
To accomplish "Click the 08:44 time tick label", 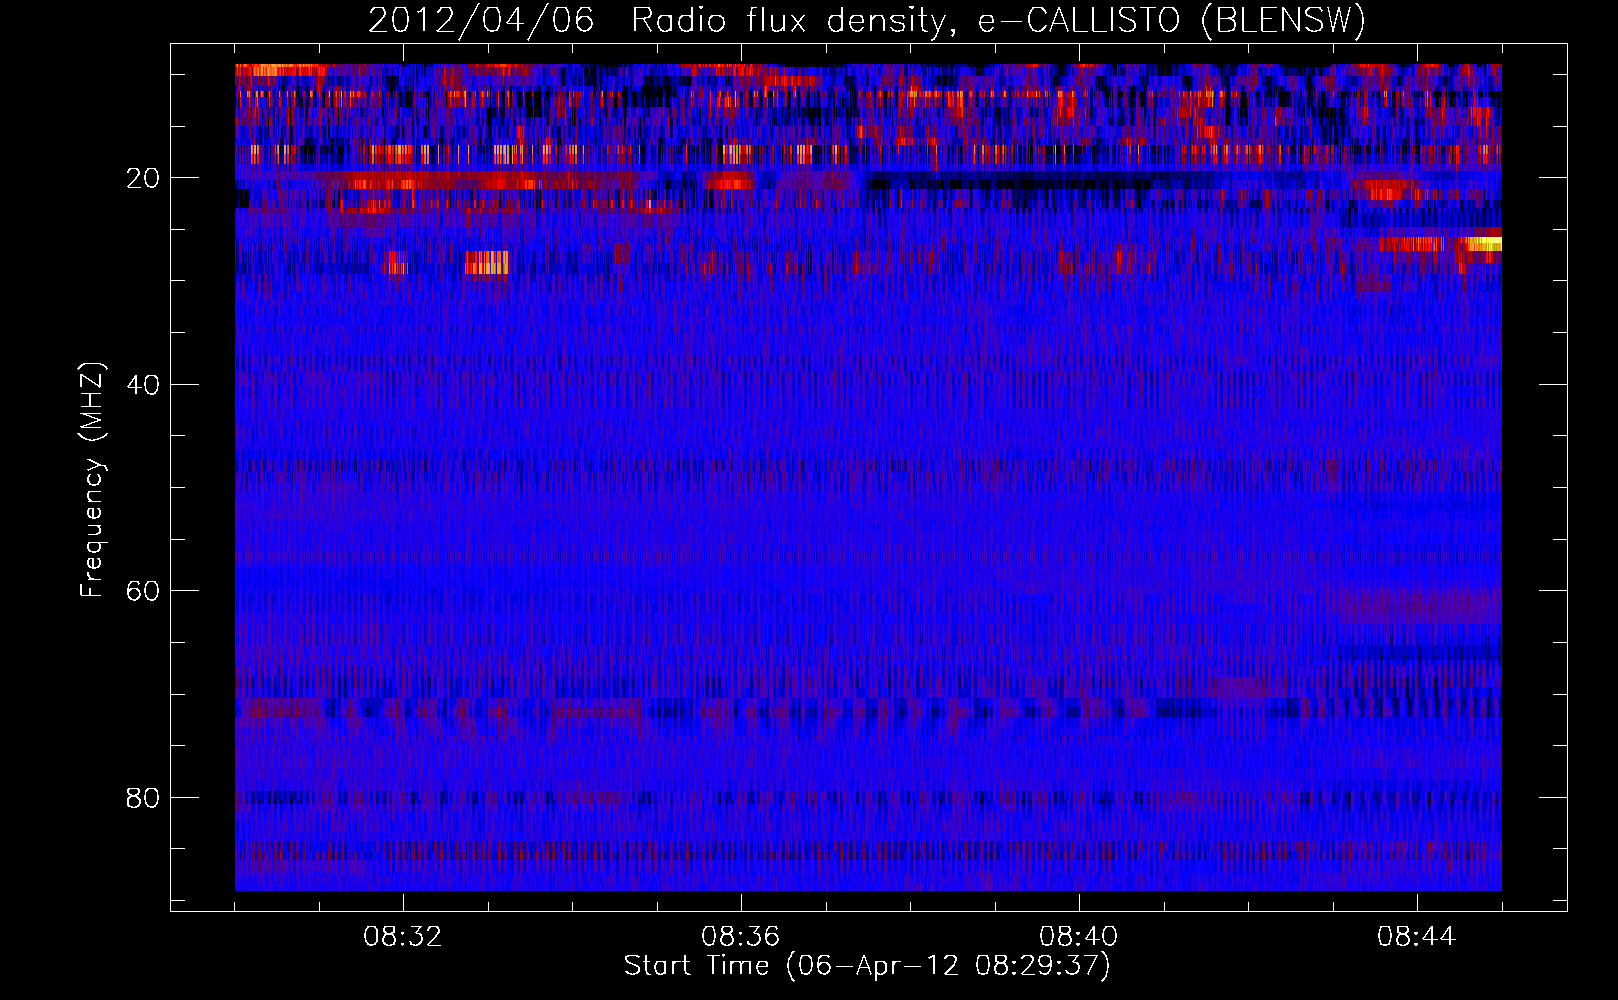I will coord(1417,937).
